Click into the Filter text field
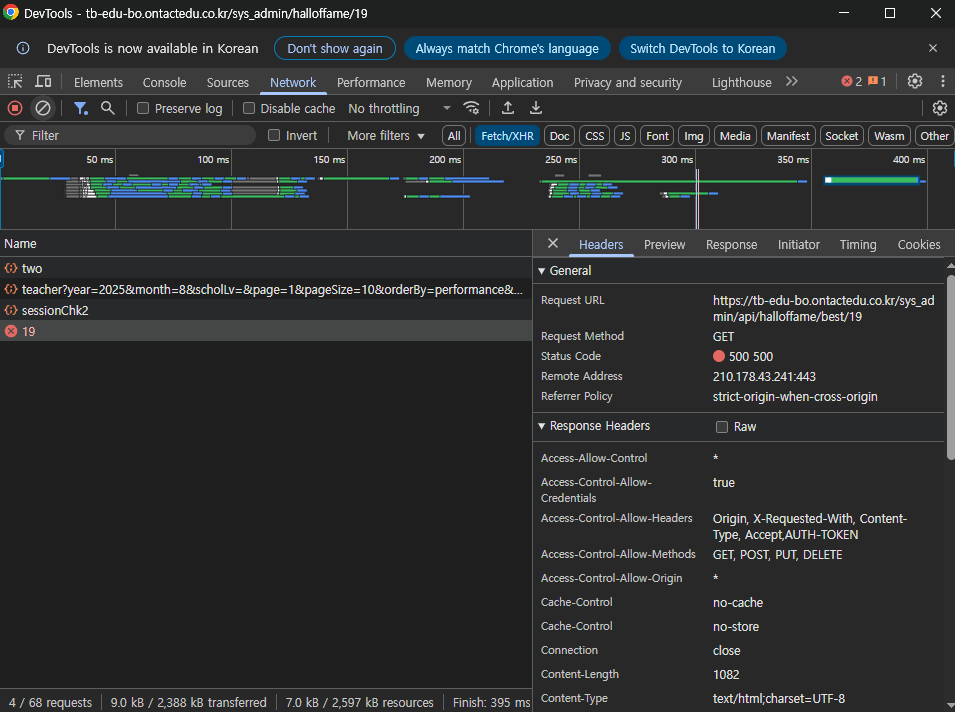 click(130, 135)
